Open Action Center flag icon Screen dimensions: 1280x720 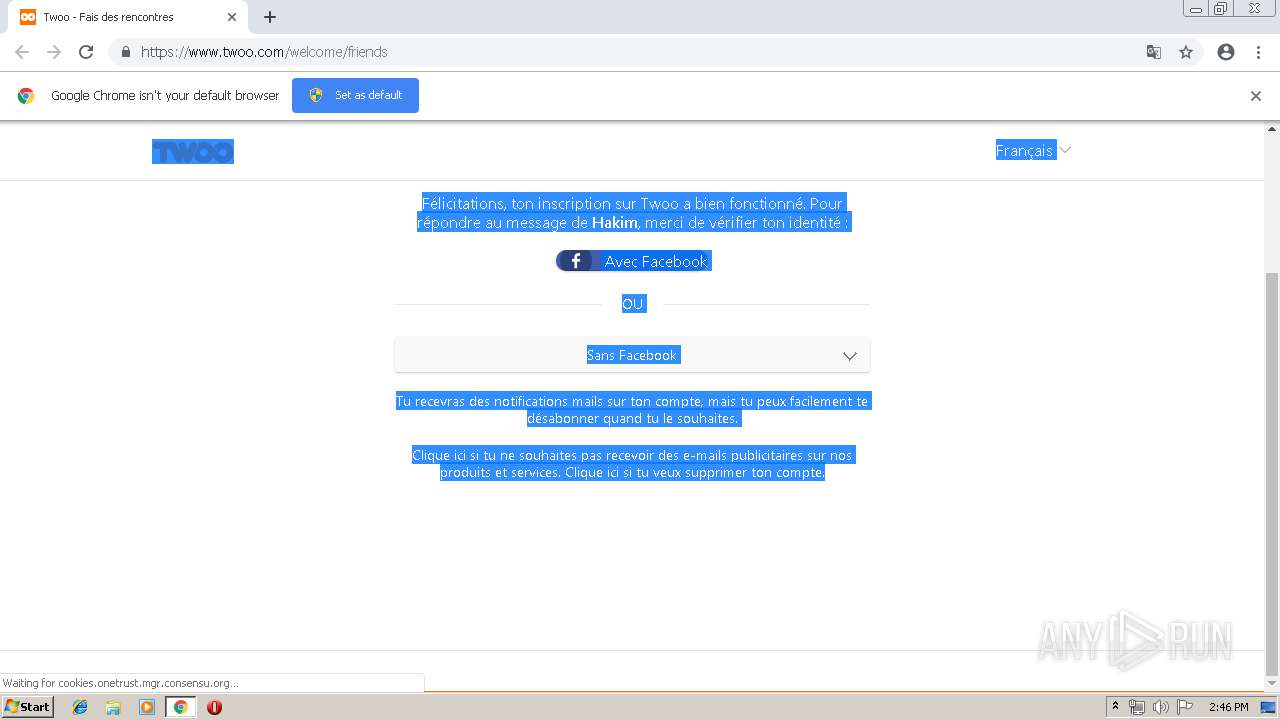coord(1185,707)
